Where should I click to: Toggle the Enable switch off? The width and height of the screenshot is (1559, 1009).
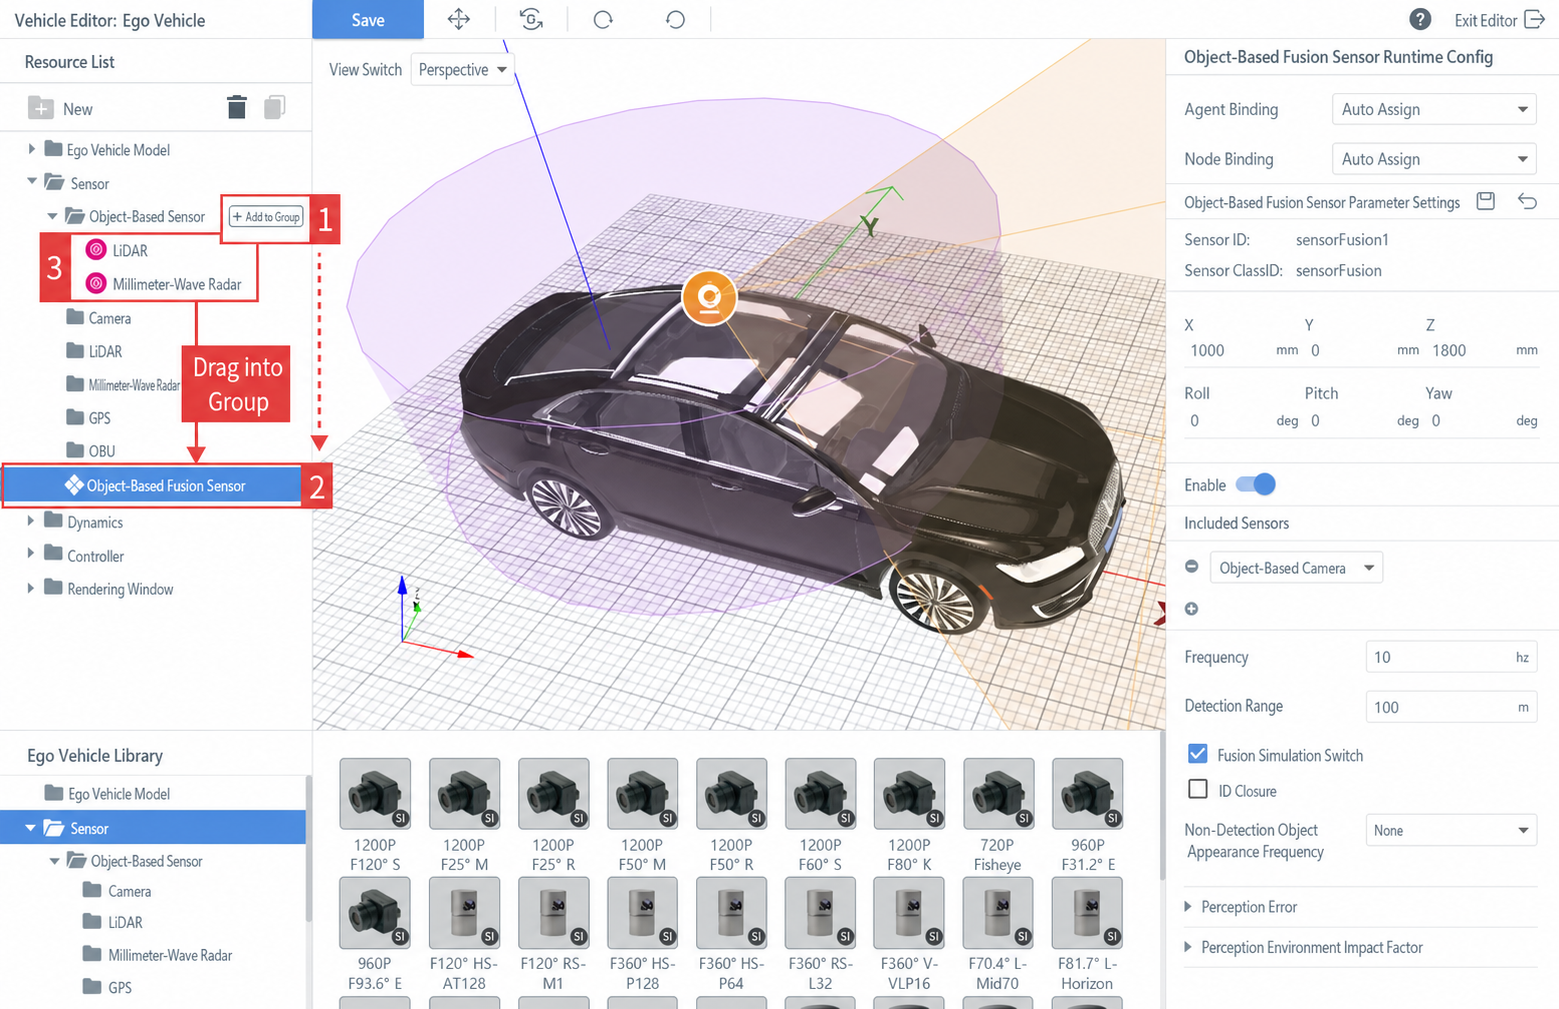click(1256, 485)
